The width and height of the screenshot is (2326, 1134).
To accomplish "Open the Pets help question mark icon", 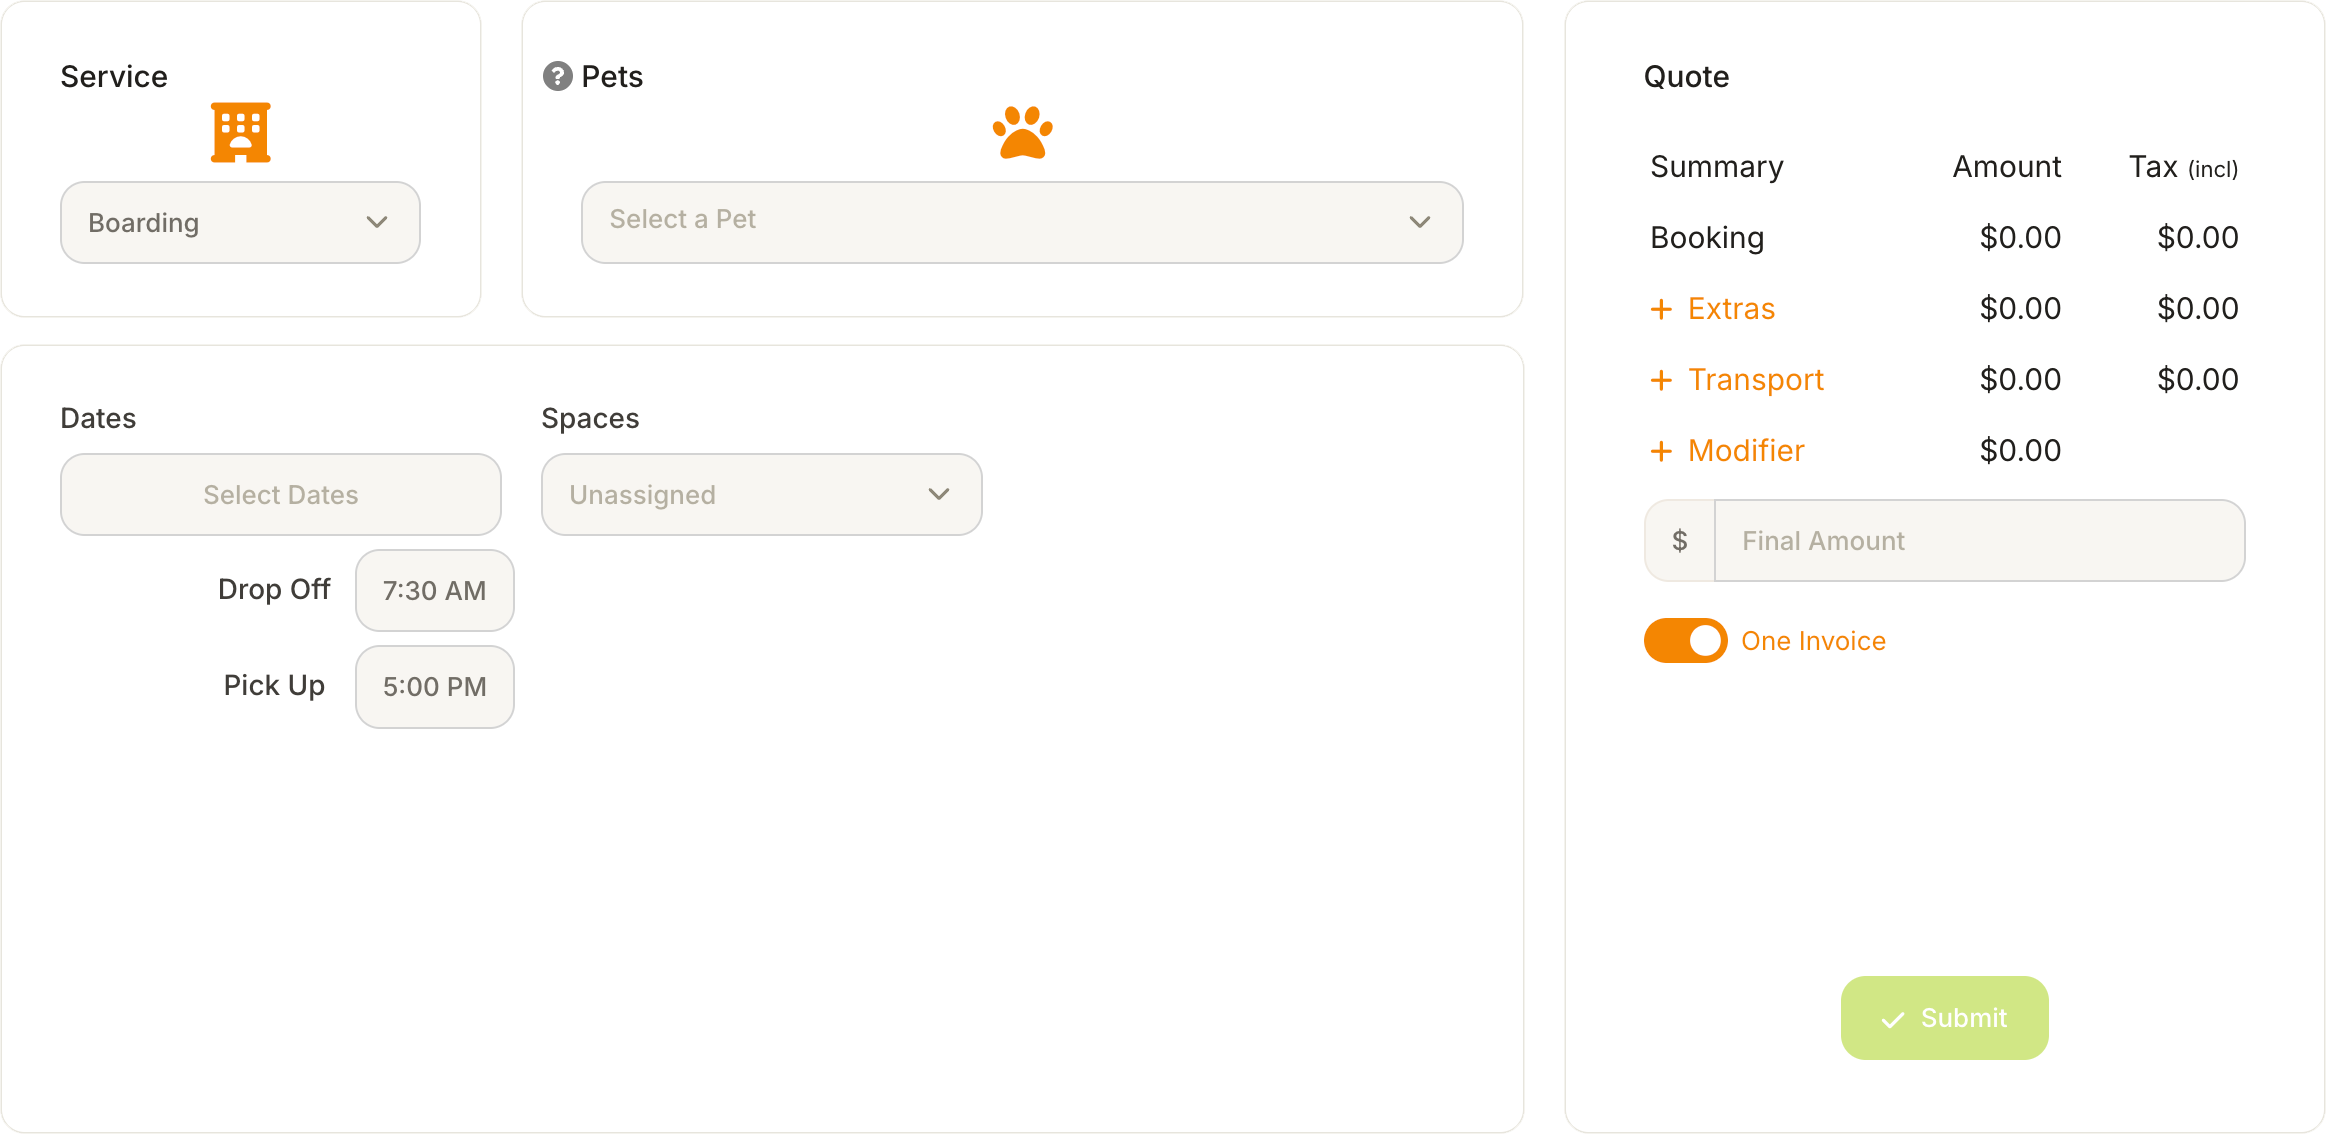I will 557,76.
